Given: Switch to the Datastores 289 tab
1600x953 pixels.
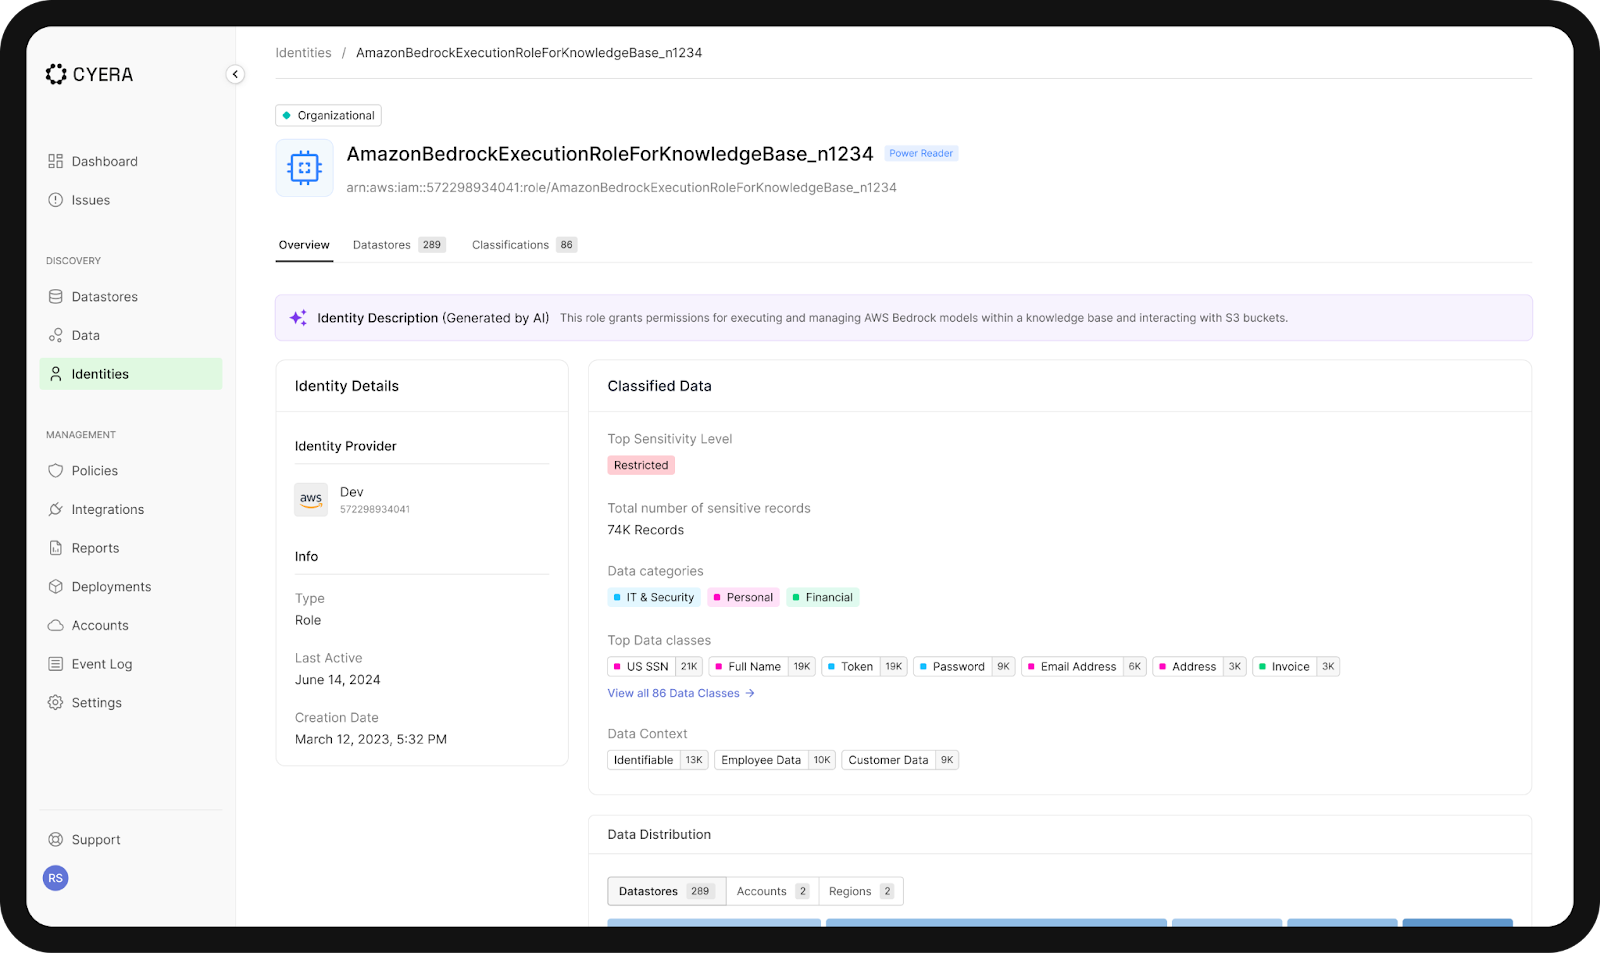Looking at the screenshot, I should click(399, 245).
